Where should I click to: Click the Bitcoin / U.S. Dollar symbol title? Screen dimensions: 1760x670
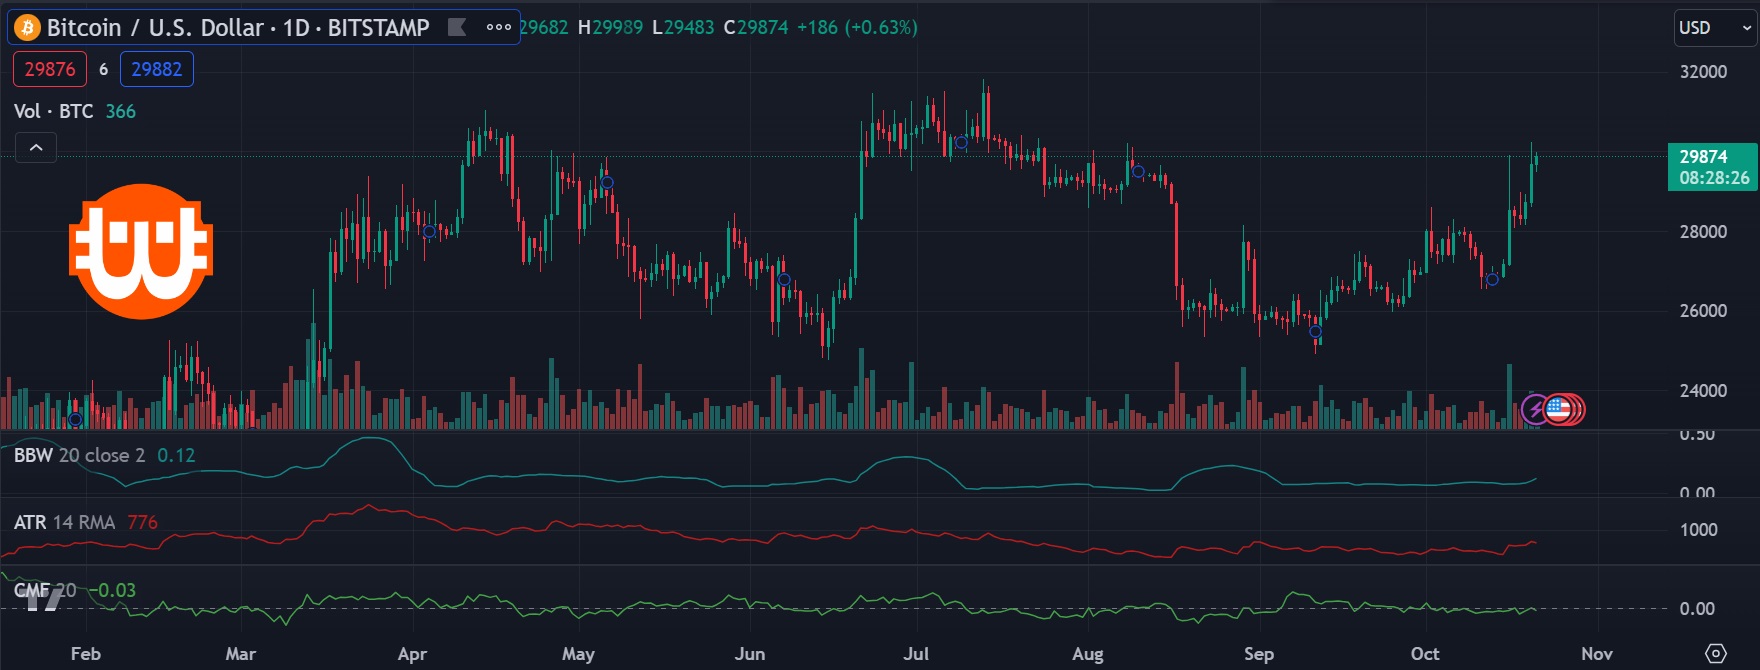[238, 27]
